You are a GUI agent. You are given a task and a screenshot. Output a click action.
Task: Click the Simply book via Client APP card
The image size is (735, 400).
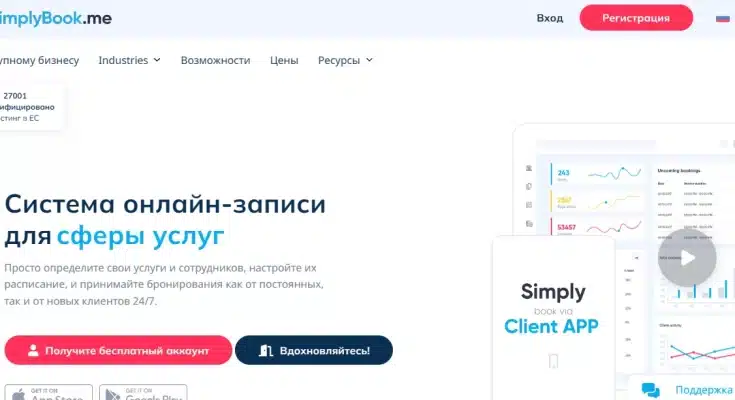(553, 319)
